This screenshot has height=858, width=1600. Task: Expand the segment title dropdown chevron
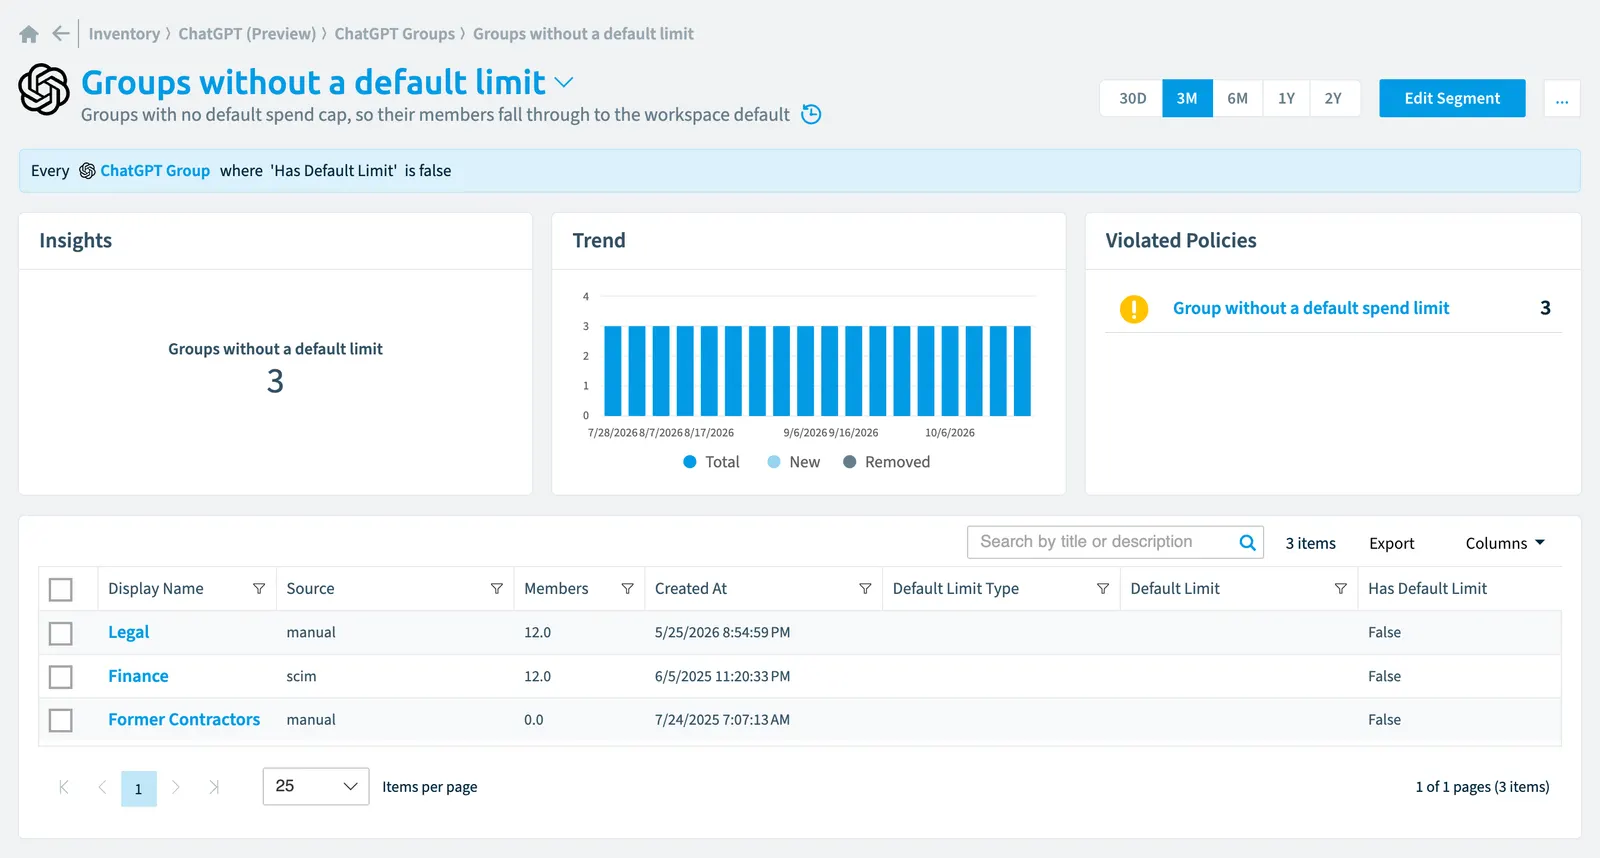click(x=564, y=82)
